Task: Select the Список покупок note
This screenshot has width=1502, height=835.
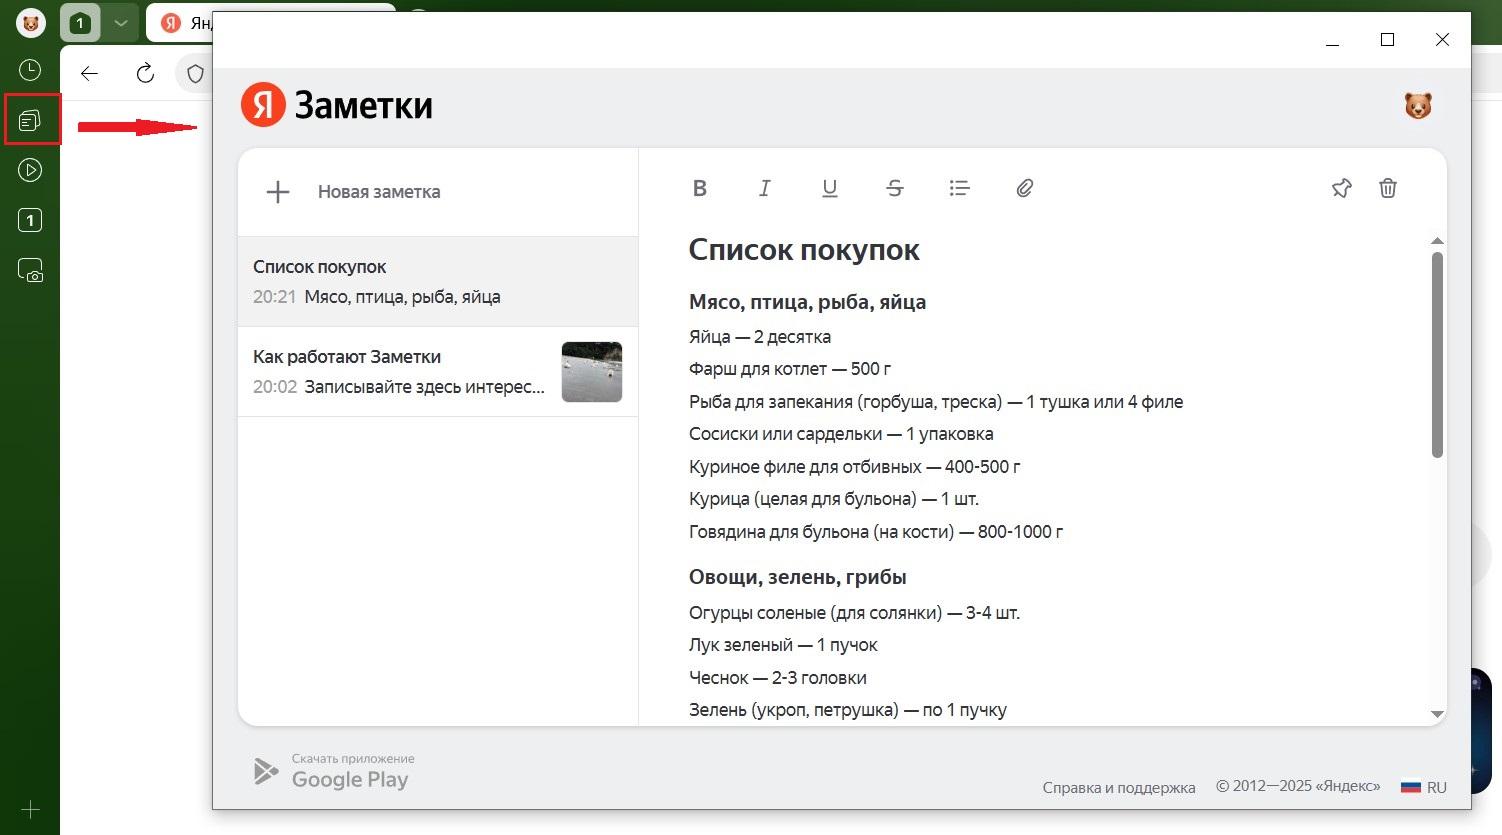Action: pyautogui.click(x=437, y=281)
